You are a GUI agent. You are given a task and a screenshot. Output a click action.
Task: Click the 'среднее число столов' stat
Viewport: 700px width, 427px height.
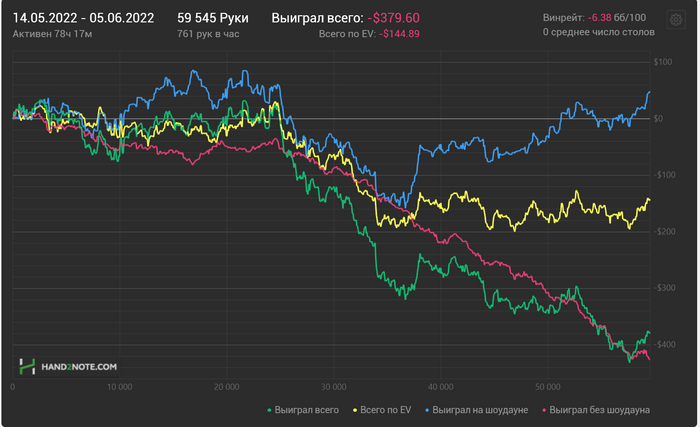pos(602,32)
